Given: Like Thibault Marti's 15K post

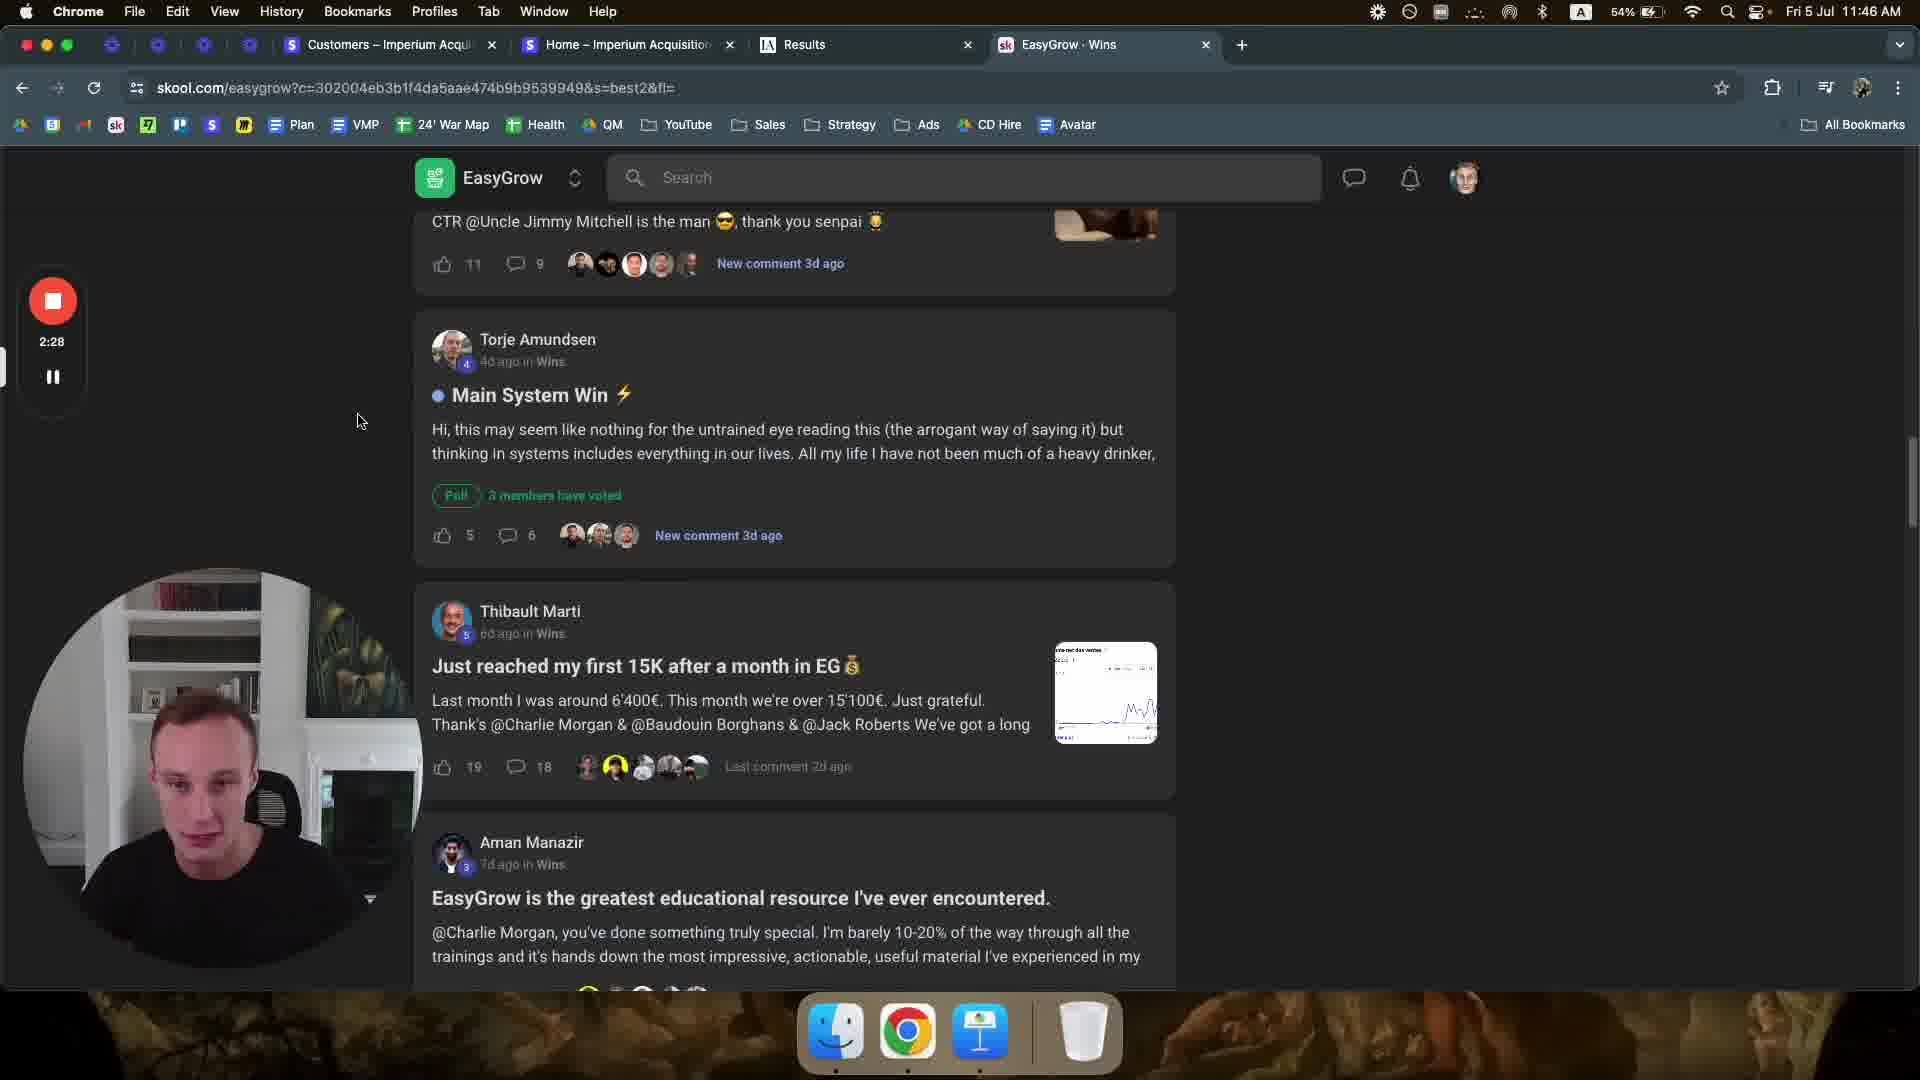Looking at the screenshot, I should (x=442, y=767).
